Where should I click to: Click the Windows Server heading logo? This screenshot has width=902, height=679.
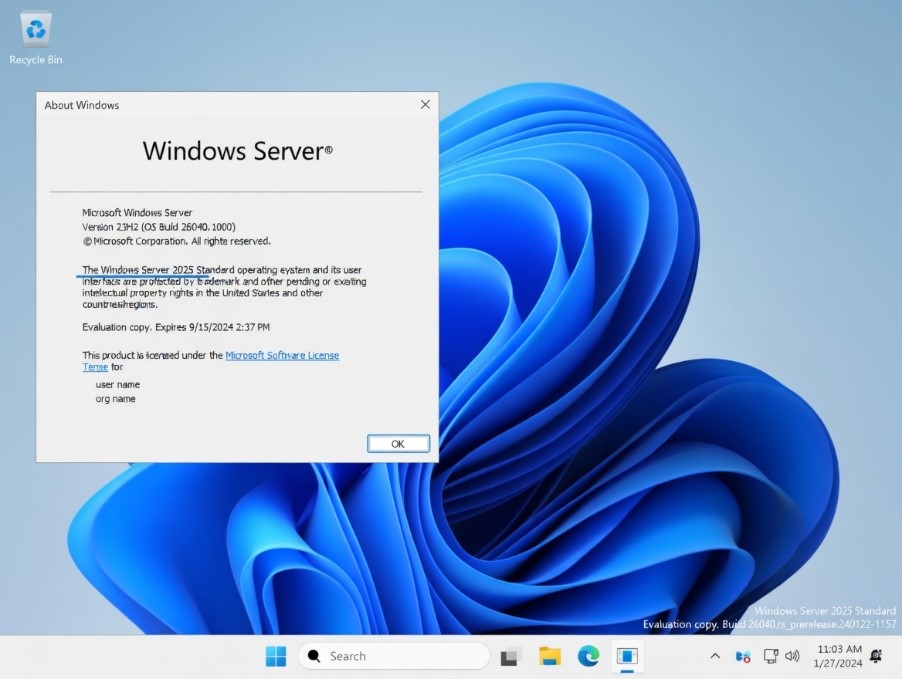pyautogui.click(x=238, y=151)
